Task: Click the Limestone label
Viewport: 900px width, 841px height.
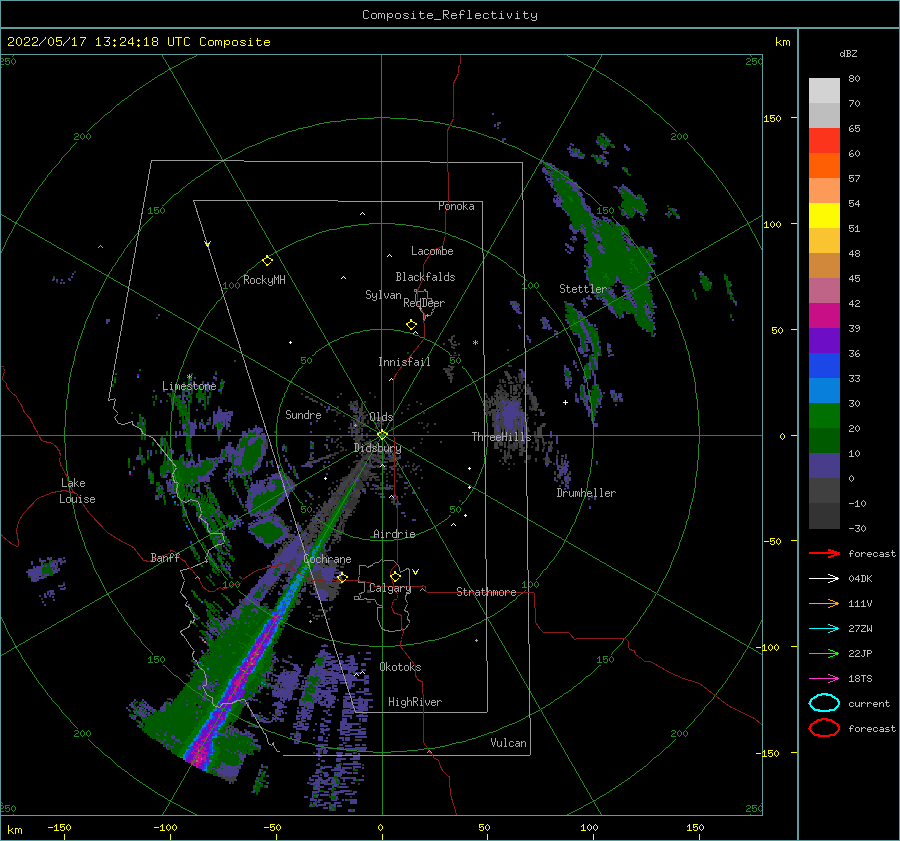Action: pyautogui.click(x=189, y=386)
